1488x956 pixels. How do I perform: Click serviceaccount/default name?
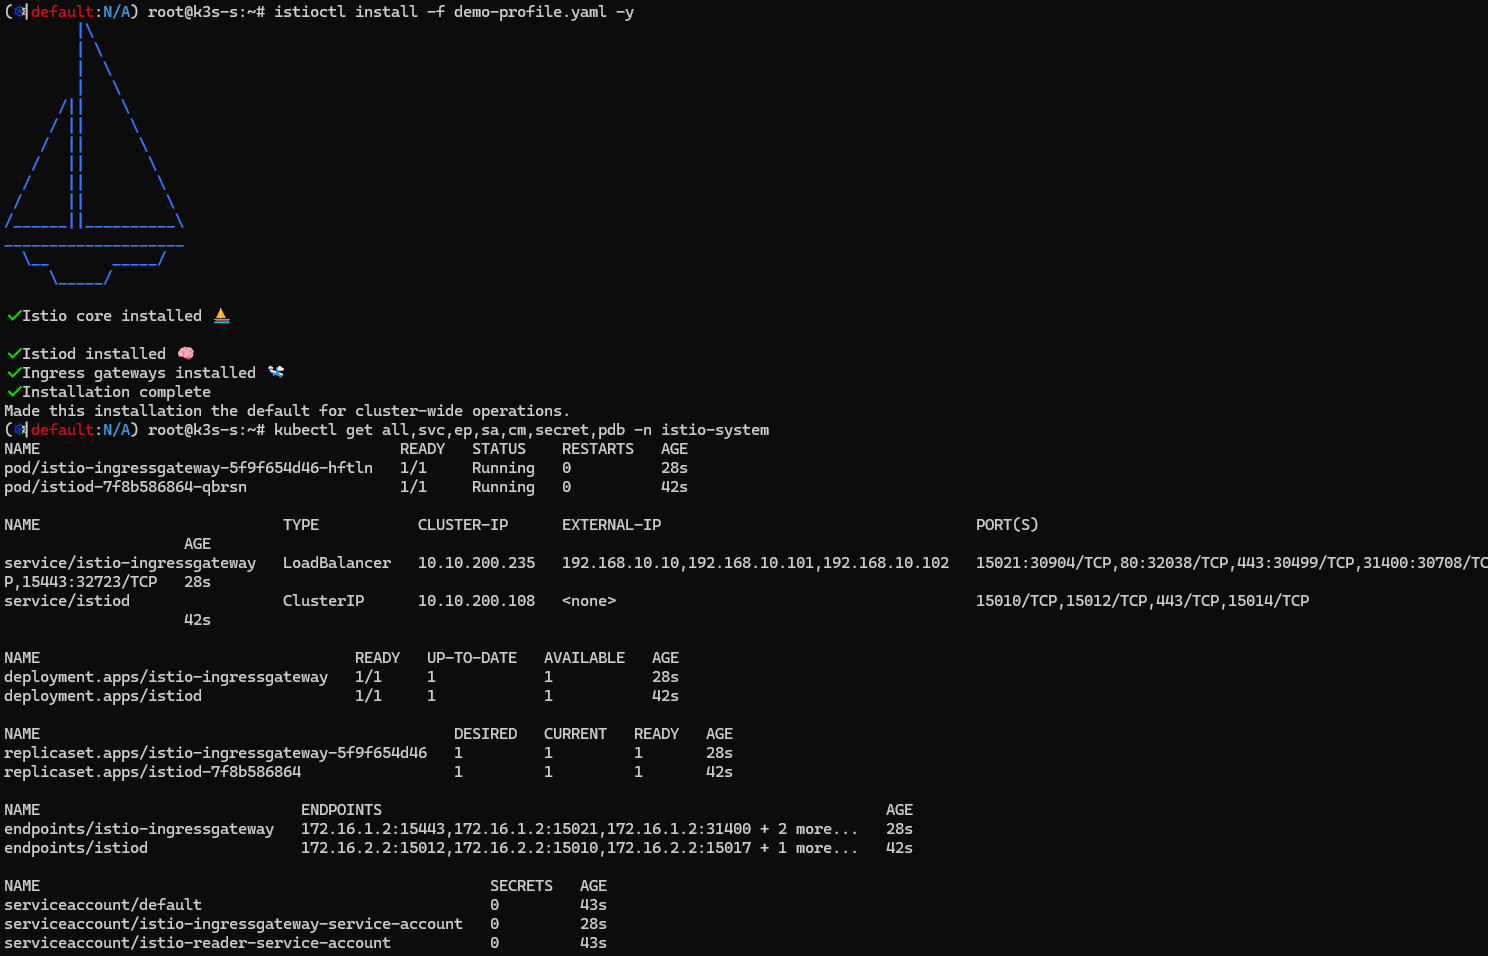point(103,905)
